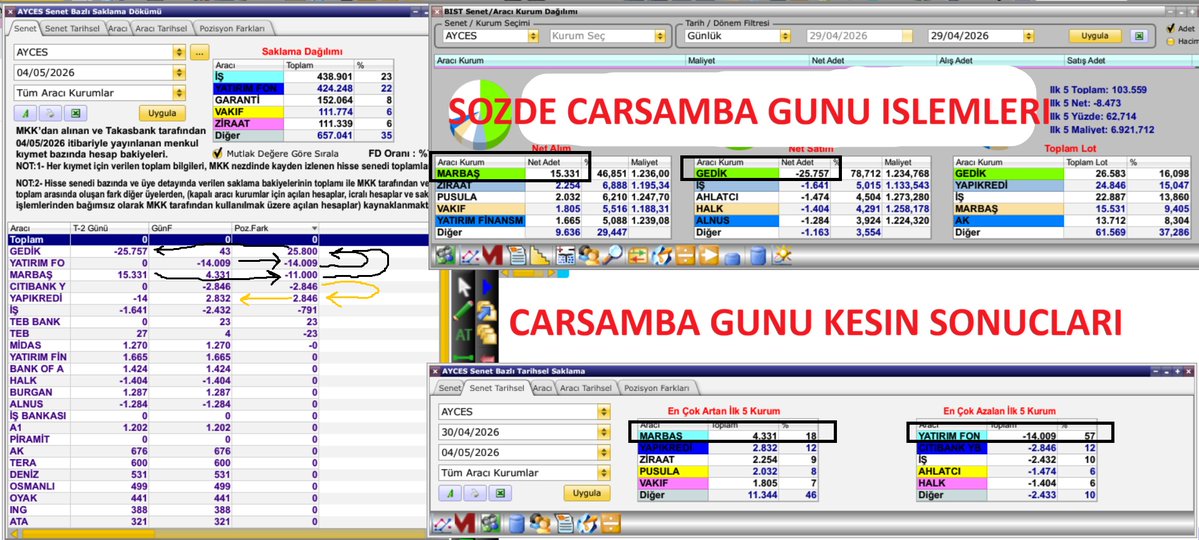The height and width of the screenshot is (540, 1199).
Task: Sort by the T-2 Günü column header
Action: 109,228
